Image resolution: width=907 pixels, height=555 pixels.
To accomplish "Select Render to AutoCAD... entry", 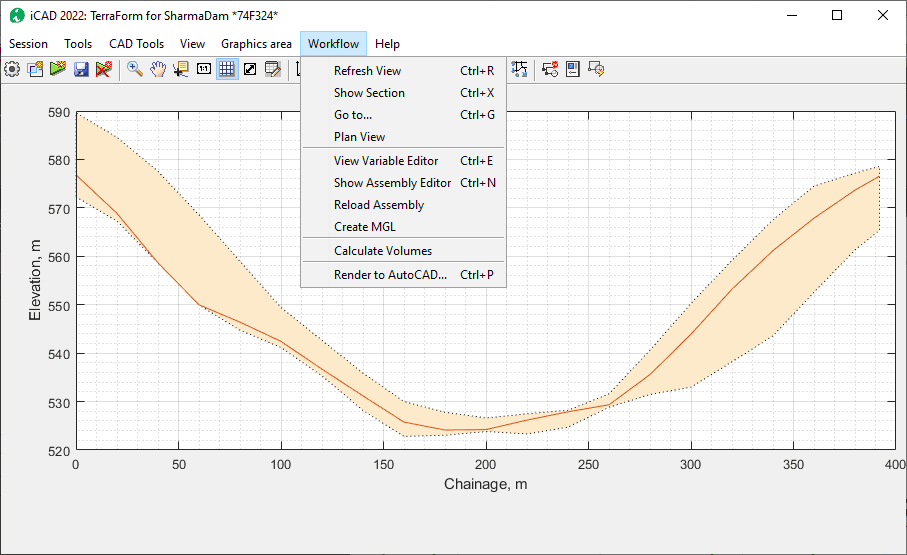I will point(403,275).
